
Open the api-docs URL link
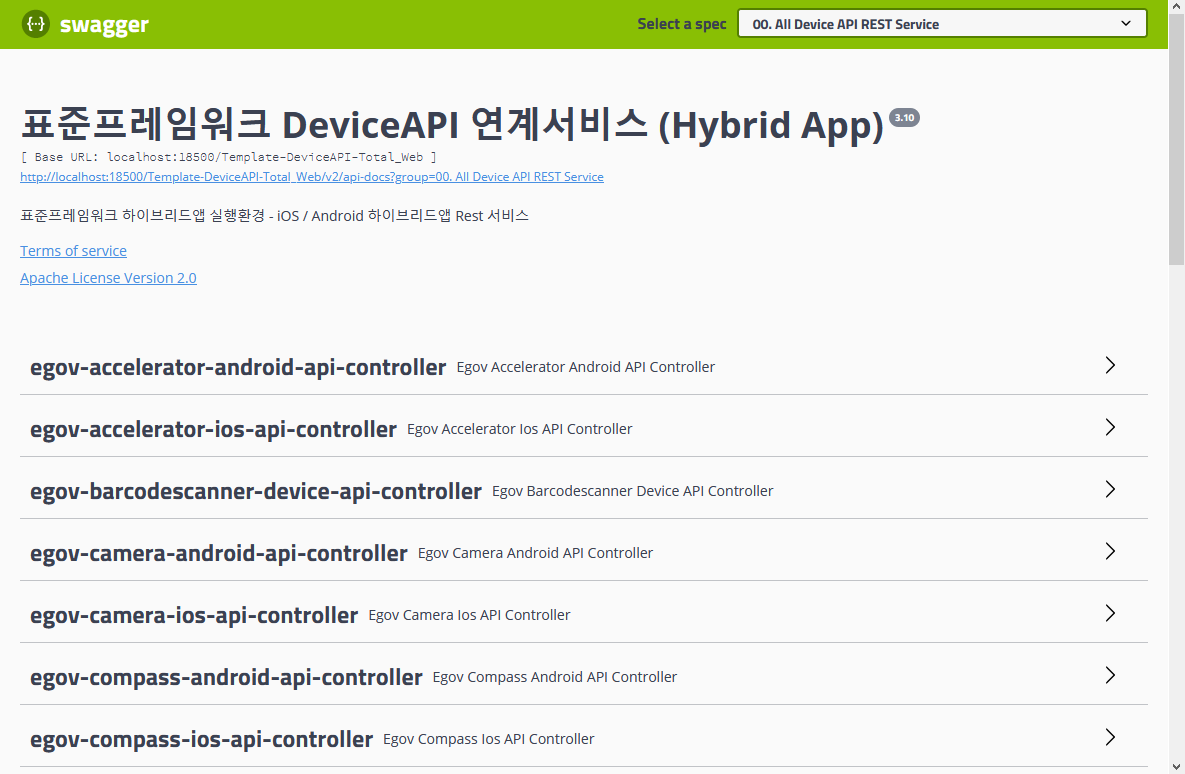click(311, 177)
